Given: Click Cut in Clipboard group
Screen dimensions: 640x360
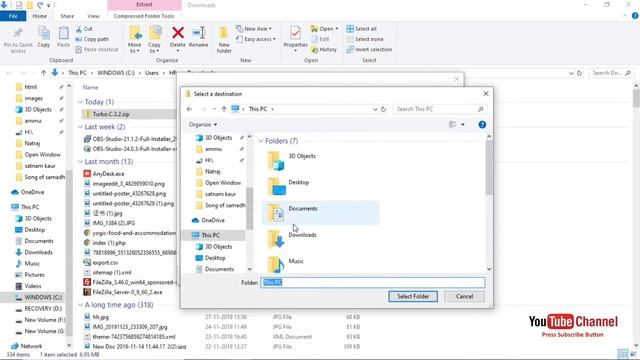Looking at the screenshot, I should point(84,29).
